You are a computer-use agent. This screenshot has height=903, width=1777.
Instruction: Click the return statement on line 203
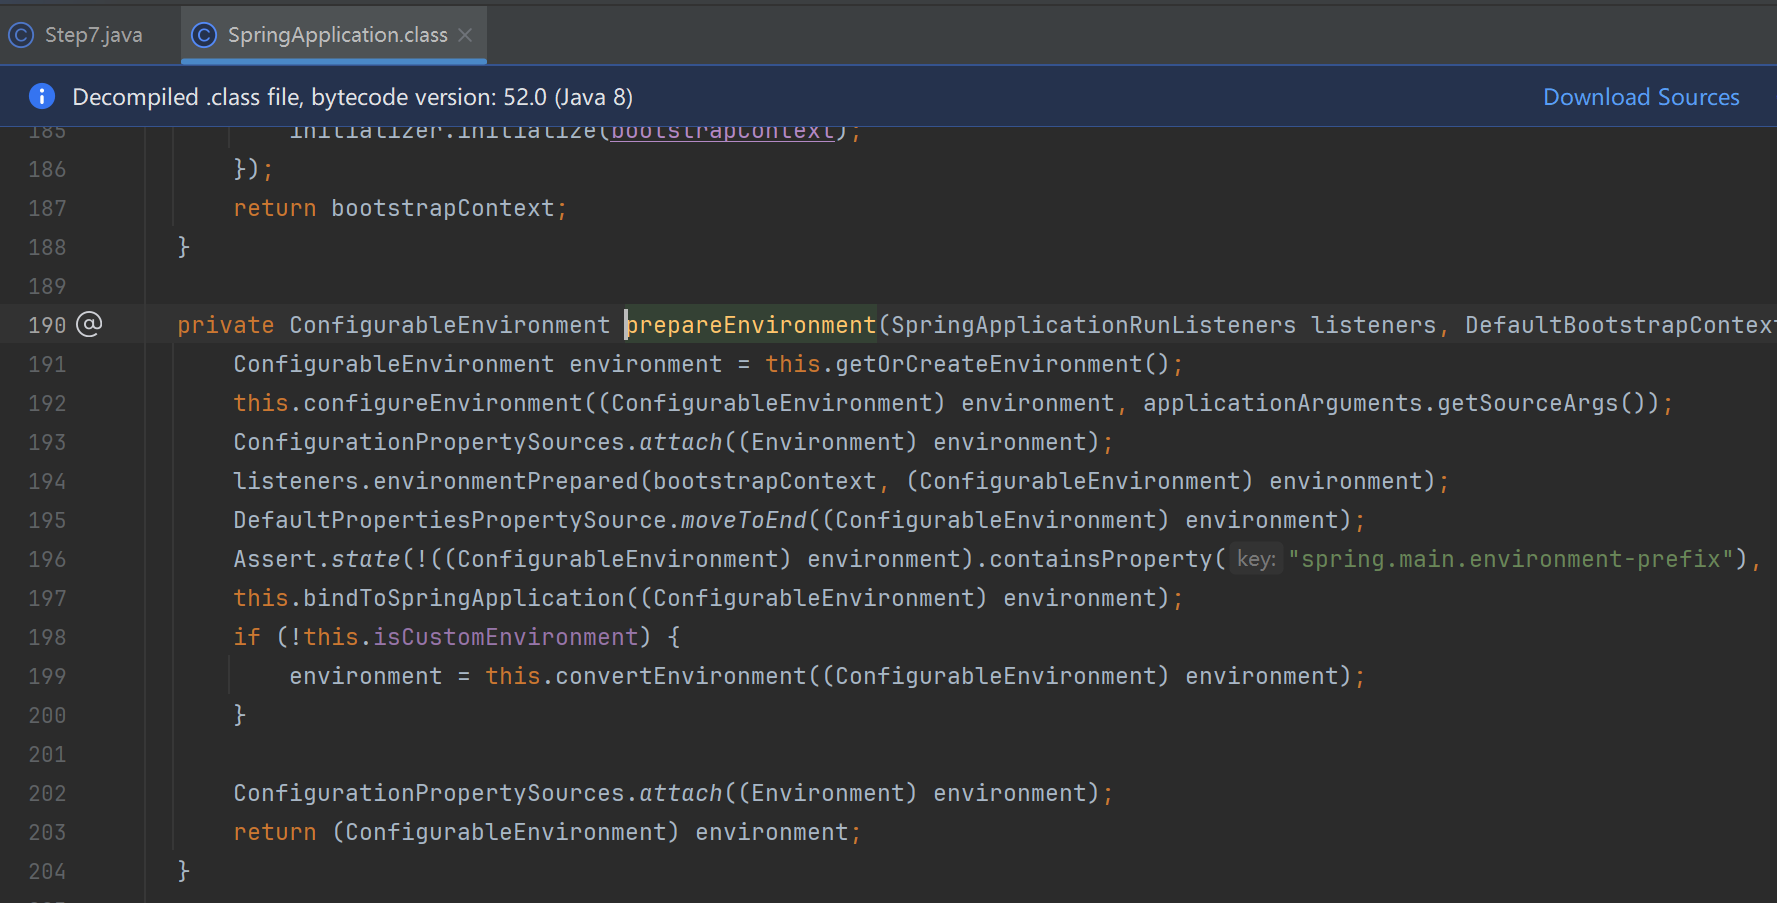coord(547,832)
